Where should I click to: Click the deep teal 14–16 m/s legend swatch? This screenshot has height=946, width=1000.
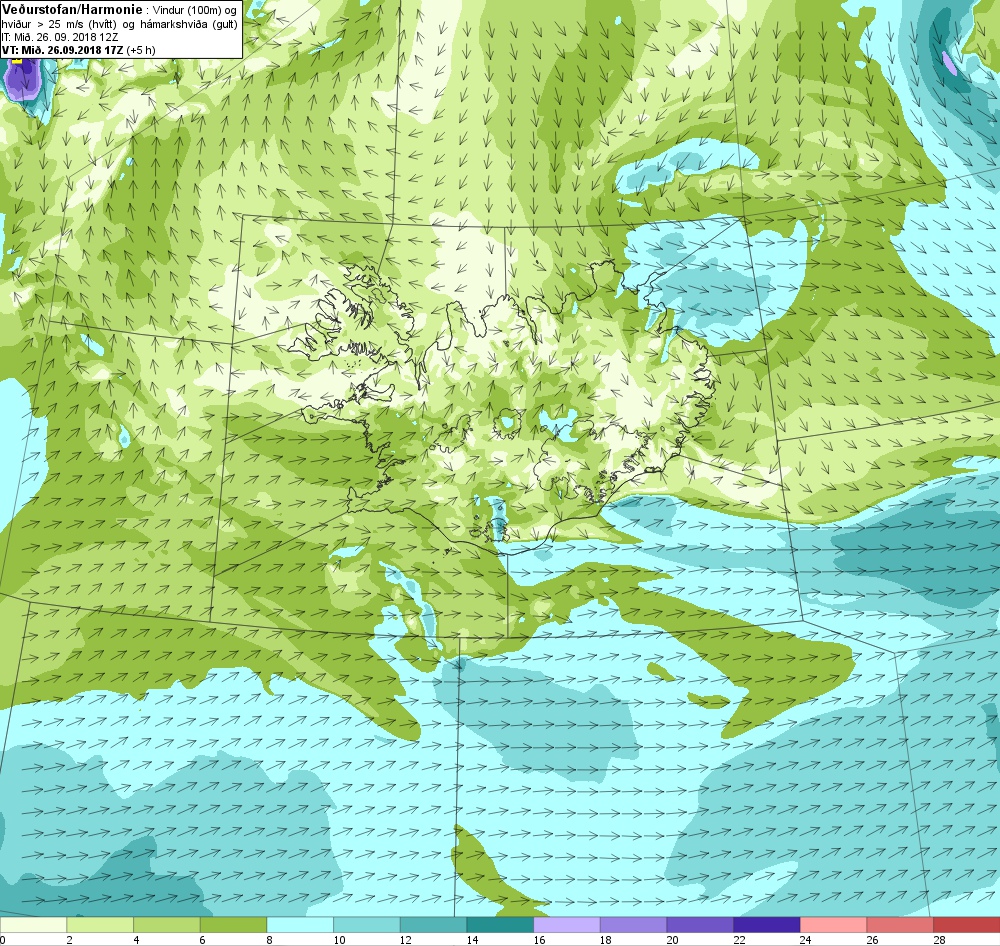(500, 925)
